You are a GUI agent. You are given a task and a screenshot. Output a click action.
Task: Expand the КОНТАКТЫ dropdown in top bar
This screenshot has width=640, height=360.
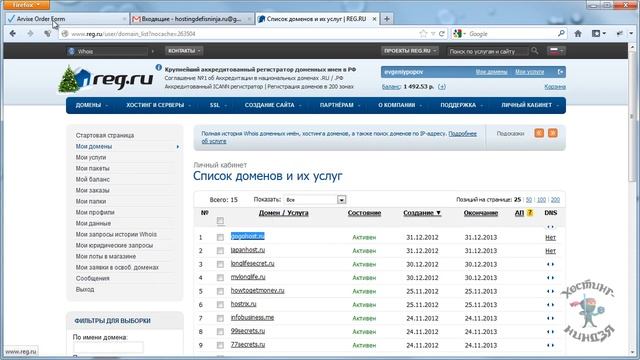pyautogui.click(x=184, y=51)
